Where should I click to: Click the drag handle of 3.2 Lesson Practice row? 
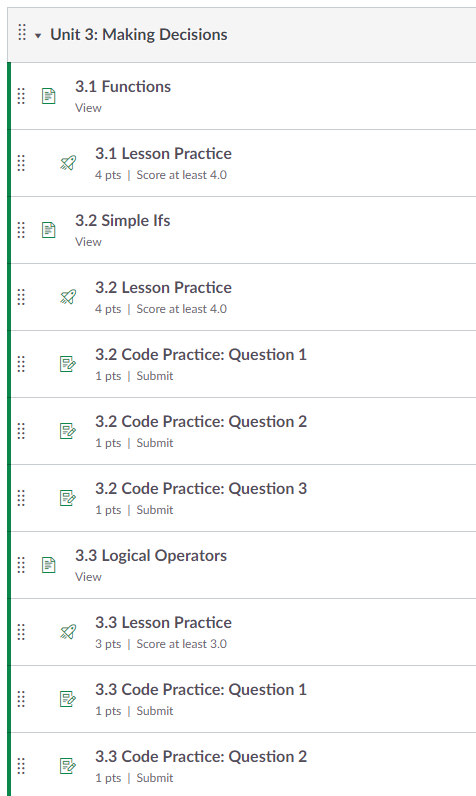coord(21,297)
